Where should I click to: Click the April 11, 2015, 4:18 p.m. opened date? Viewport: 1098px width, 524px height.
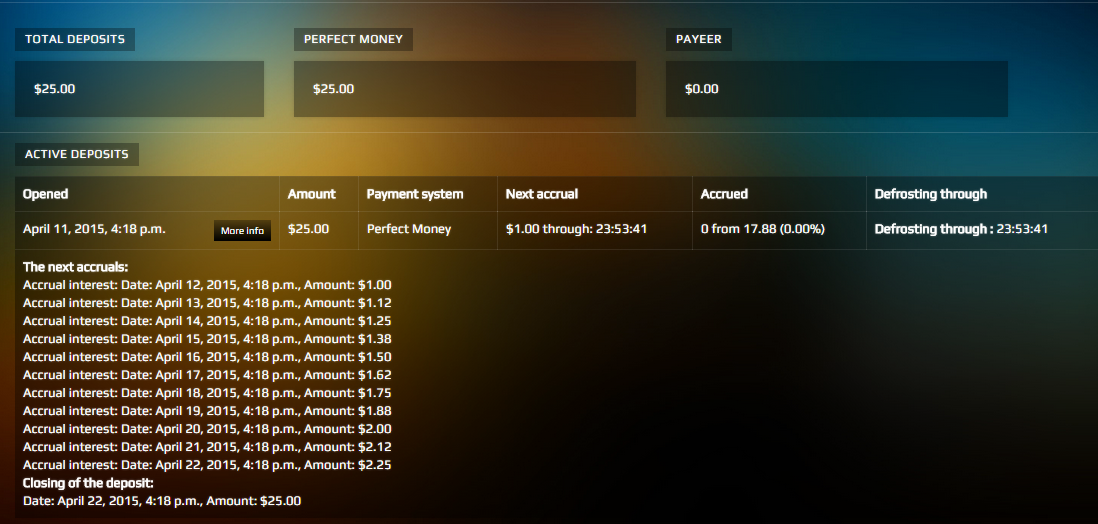(94, 229)
